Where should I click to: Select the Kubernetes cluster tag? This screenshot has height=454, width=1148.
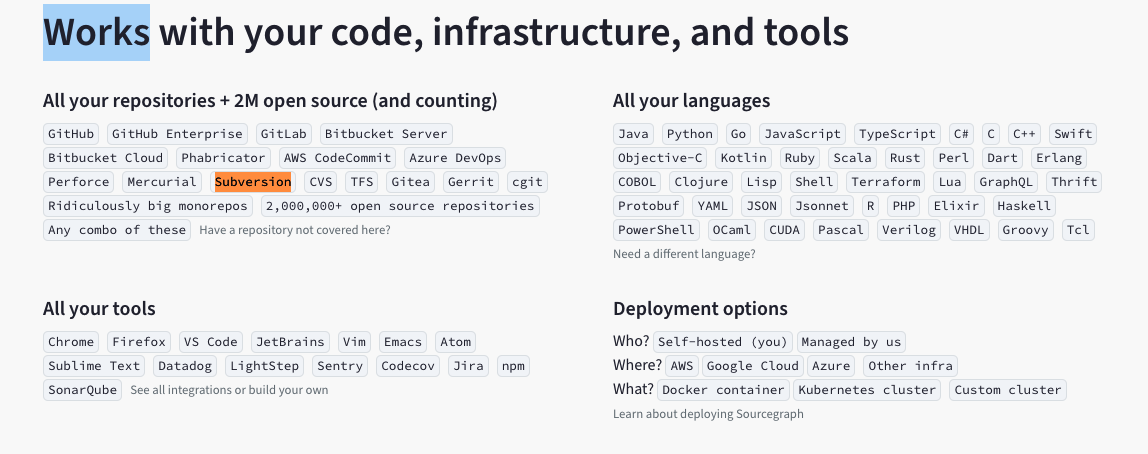(867, 390)
